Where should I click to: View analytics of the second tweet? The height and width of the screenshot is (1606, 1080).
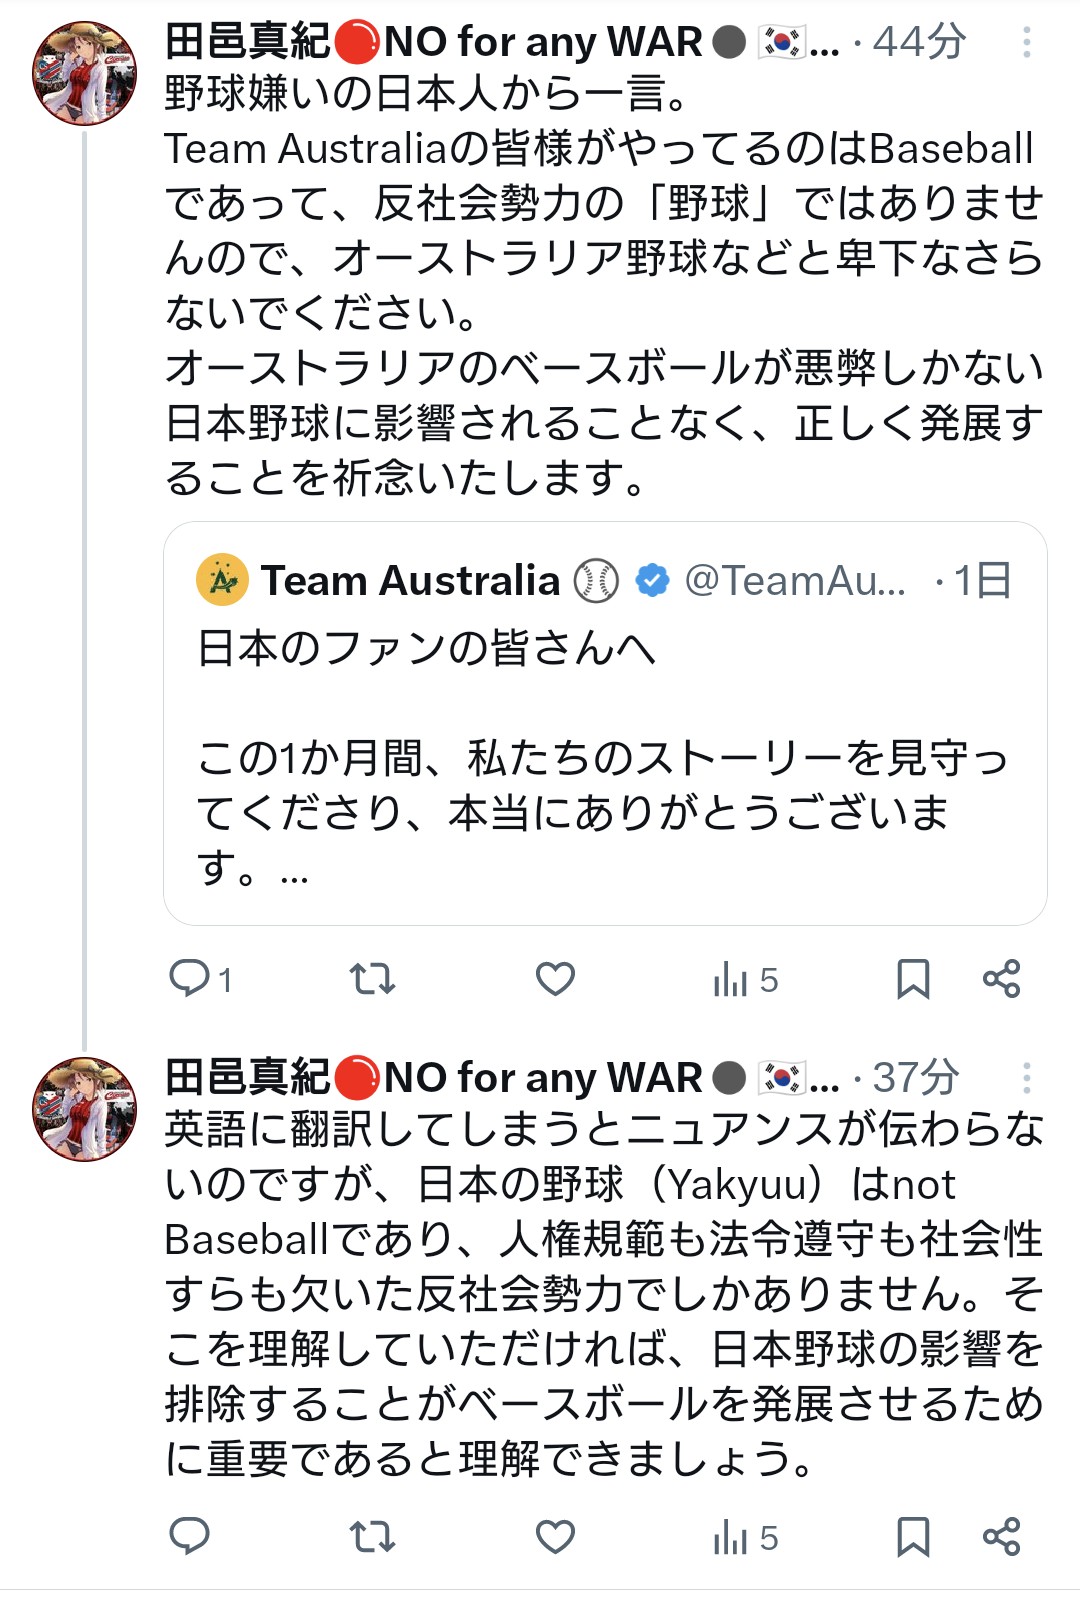click(745, 1538)
